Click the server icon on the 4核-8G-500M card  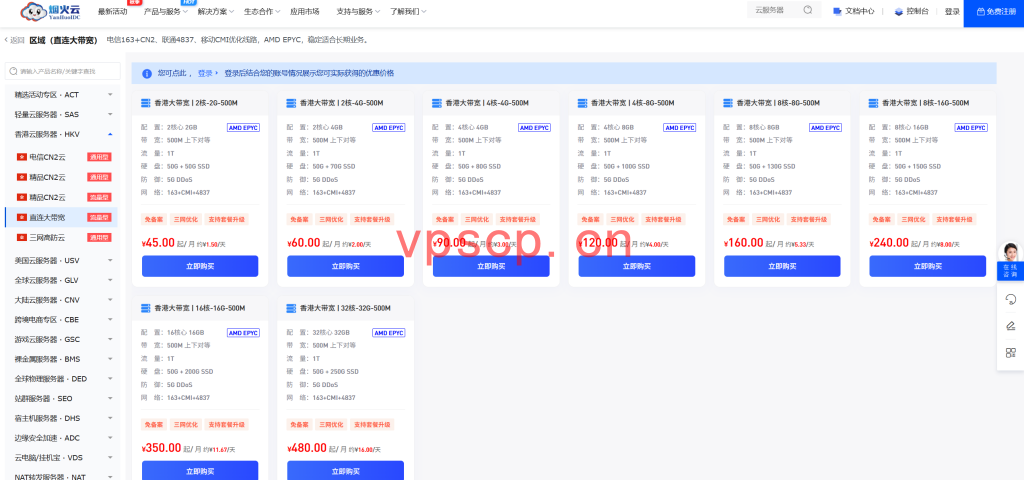(x=583, y=103)
